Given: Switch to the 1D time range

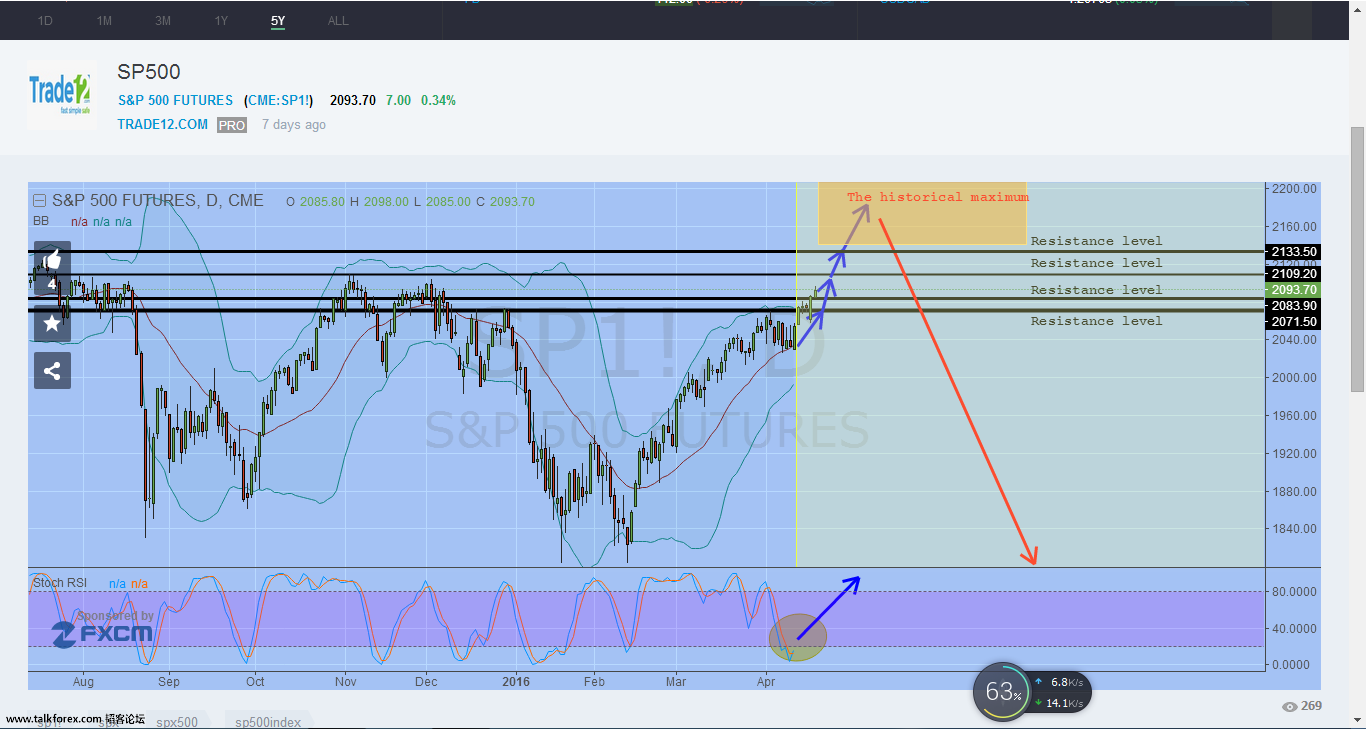Looking at the screenshot, I should click(x=45, y=20).
